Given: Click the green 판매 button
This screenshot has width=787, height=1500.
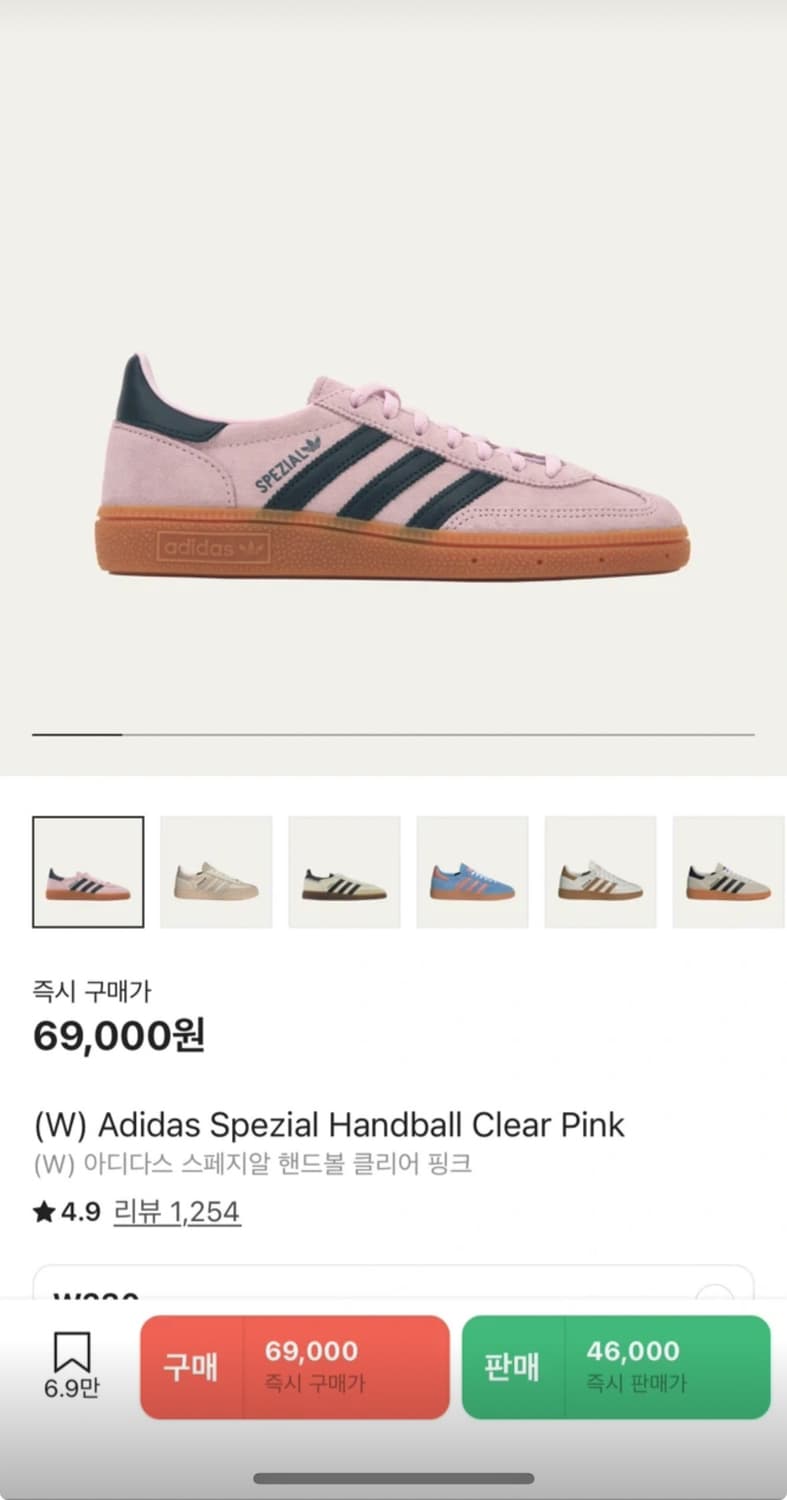Looking at the screenshot, I should (512, 1367).
